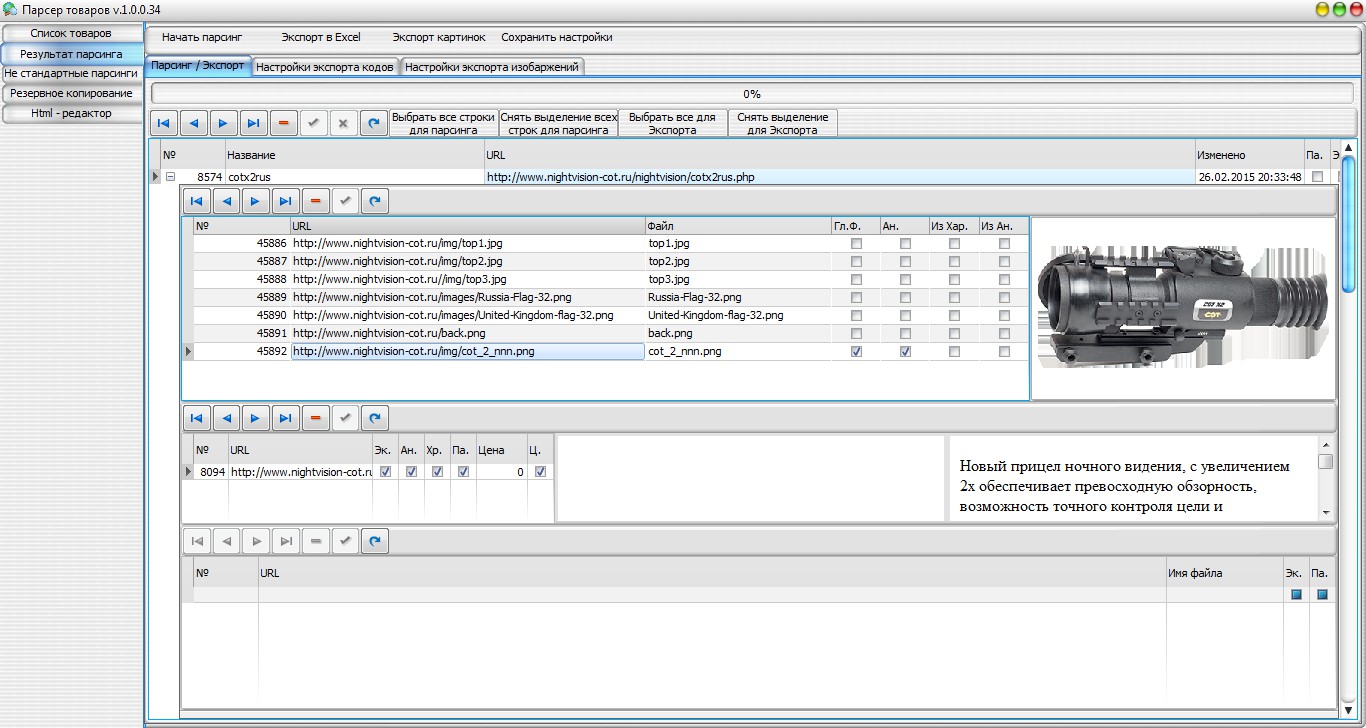Delete record in price table navigator
Screen dimensions: 1366x728
[316, 418]
